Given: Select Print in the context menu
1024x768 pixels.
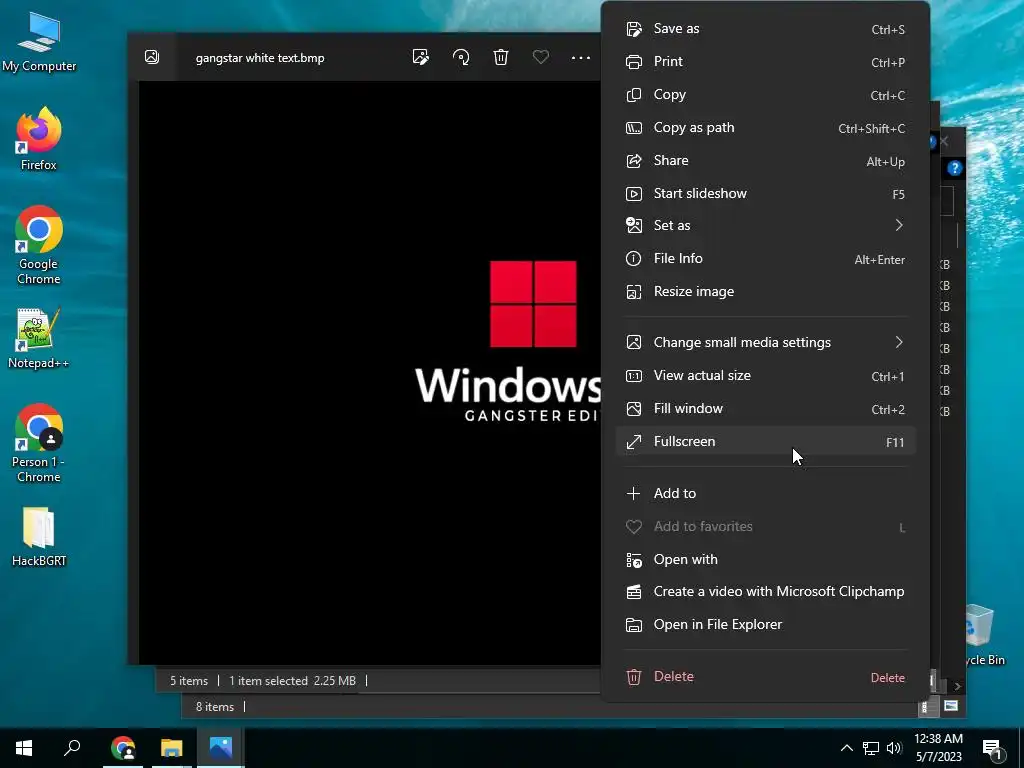Looking at the screenshot, I should (765, 61).
